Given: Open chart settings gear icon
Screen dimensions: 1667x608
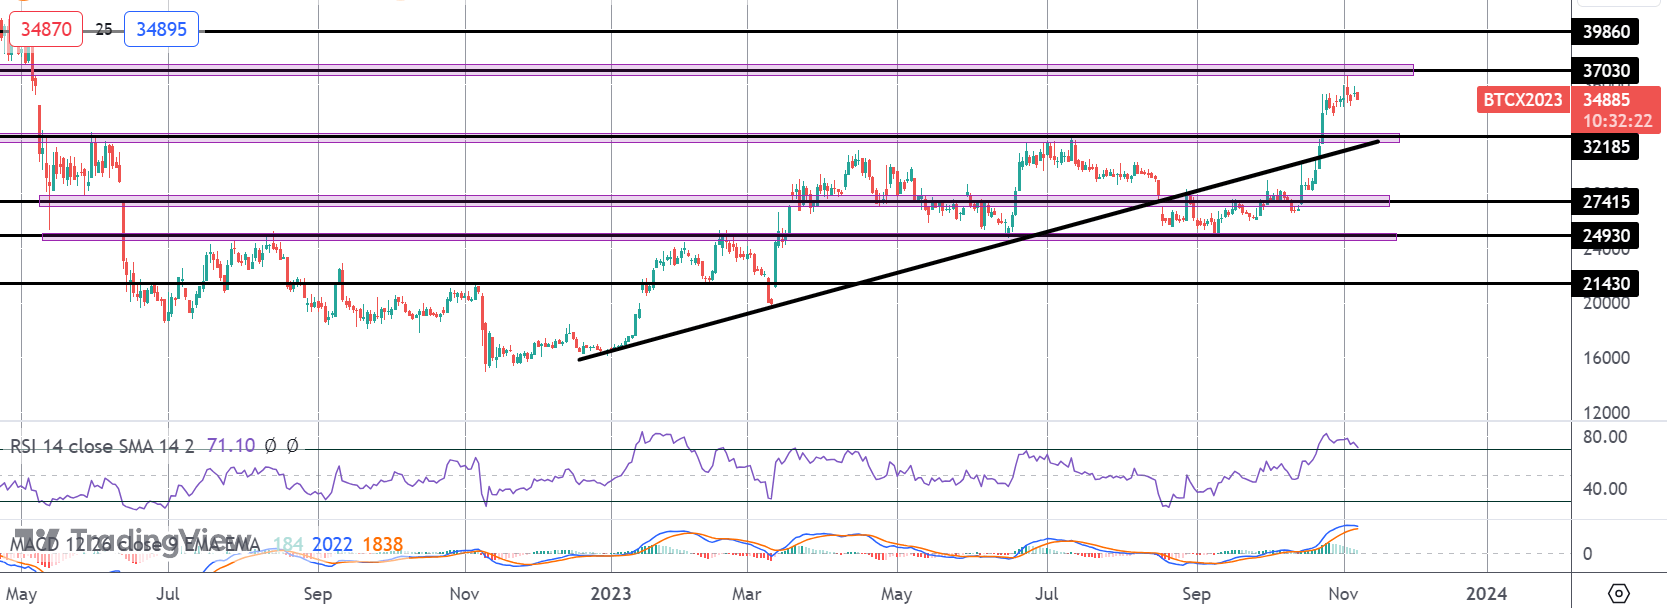Looking at the screenshot, I should [1619, 593].
